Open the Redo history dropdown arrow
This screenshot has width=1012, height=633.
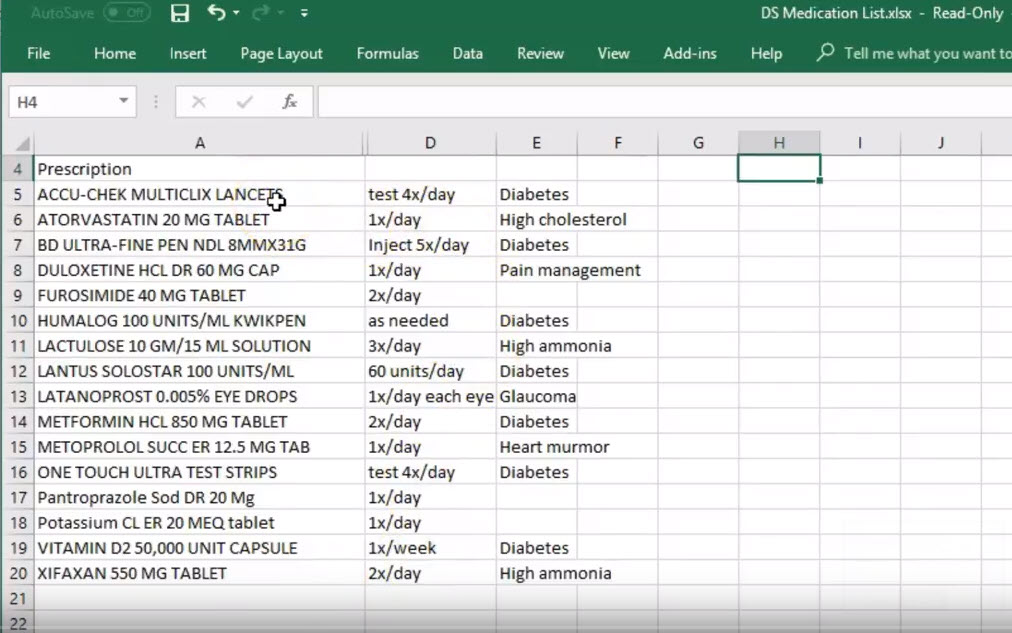point(281,13)
